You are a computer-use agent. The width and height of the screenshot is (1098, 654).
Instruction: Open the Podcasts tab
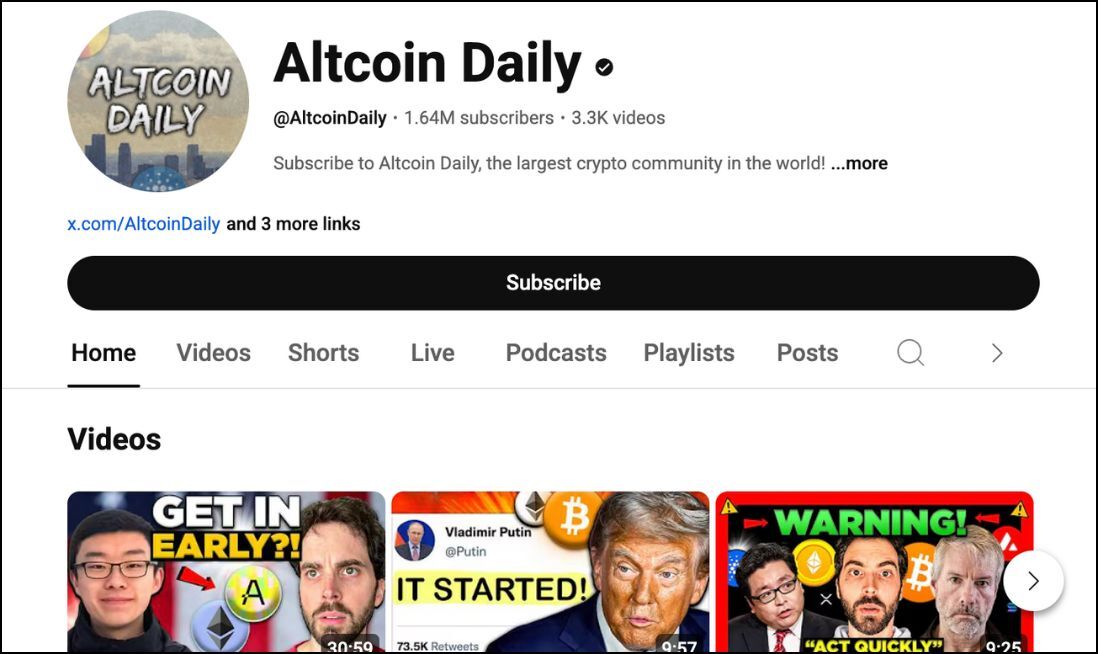tap(556, 353)
